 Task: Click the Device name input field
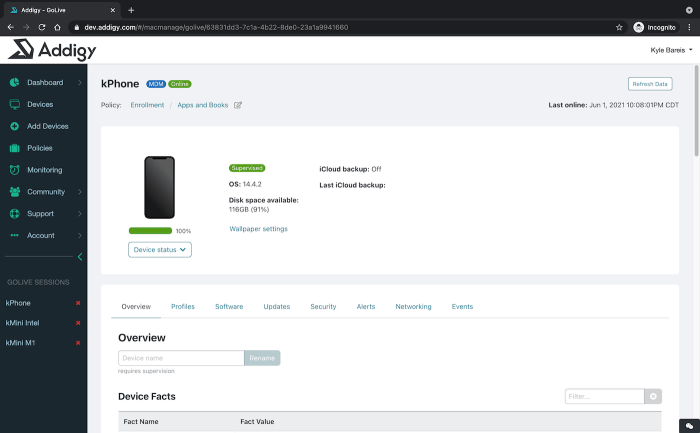181,358
